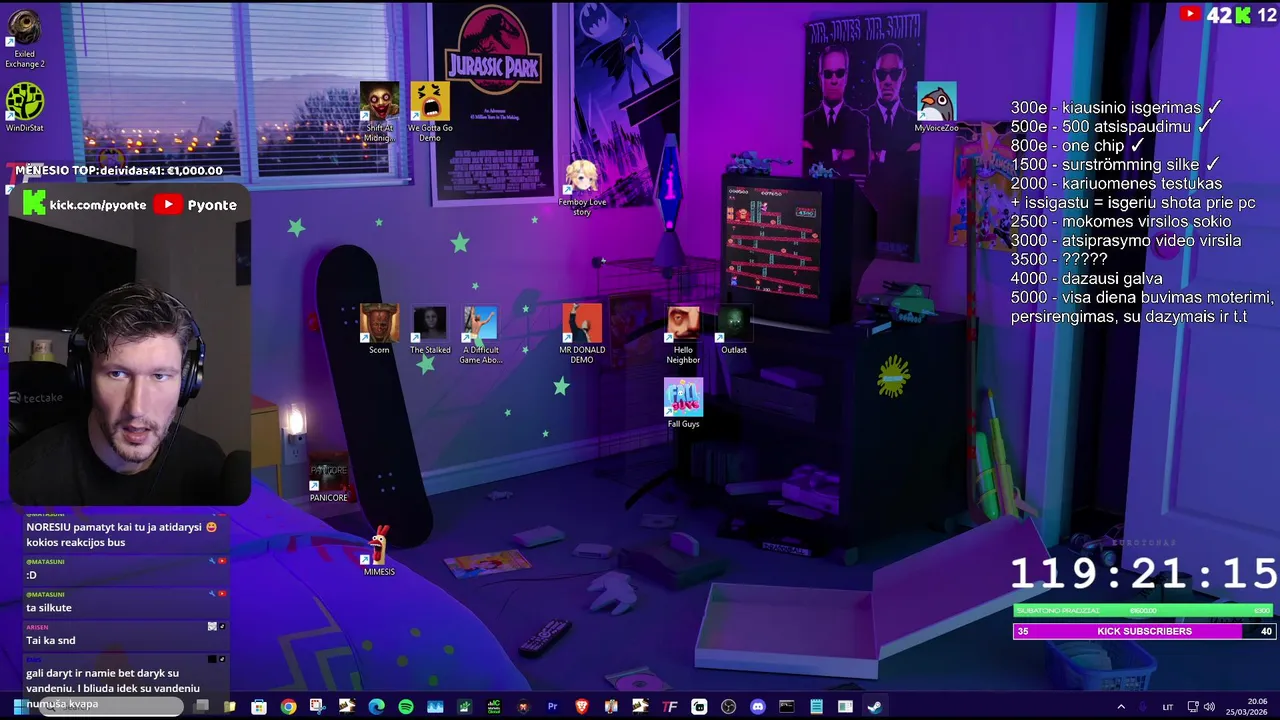The height and width of the screenshot is (720, 1280).
Task: Open the WinDirStat desktop shortcut
Action: pos(25,108)
